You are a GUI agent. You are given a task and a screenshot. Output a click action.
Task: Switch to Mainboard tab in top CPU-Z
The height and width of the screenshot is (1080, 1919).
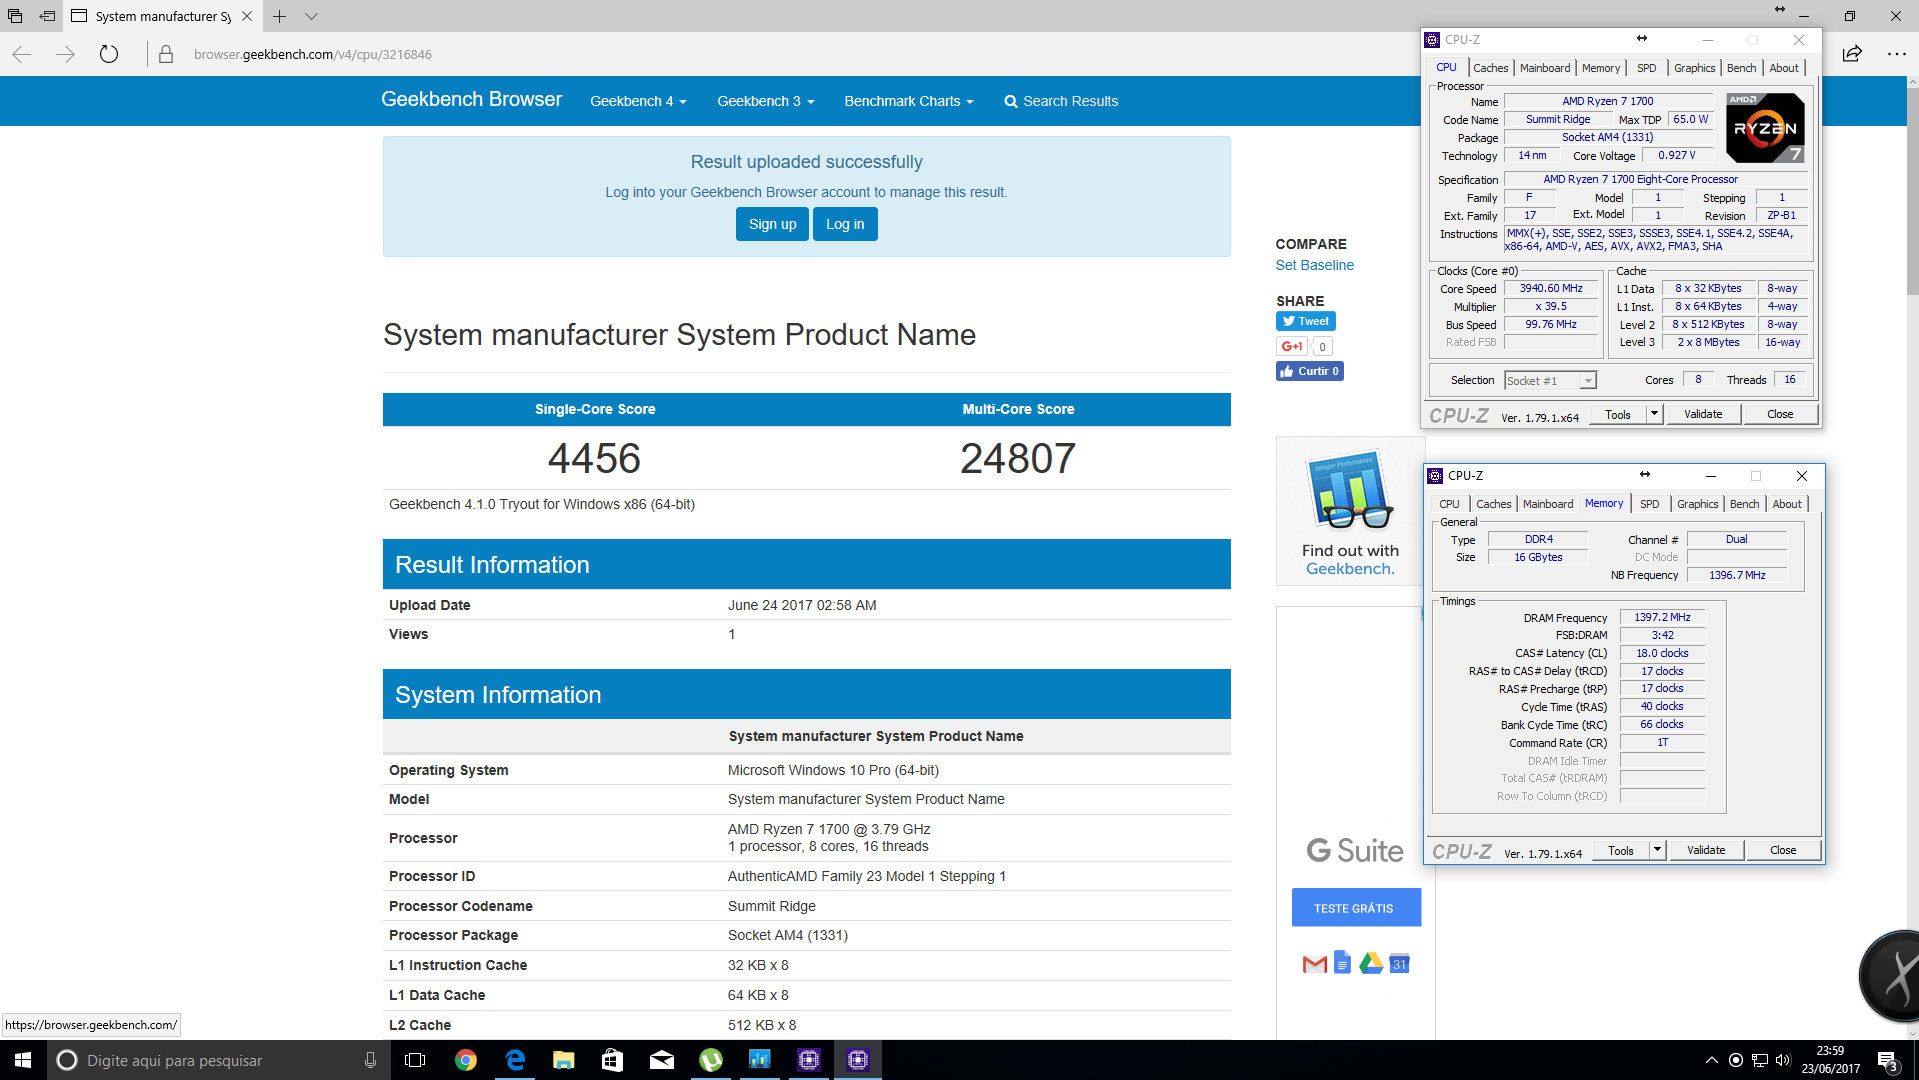coord(1545,68)
